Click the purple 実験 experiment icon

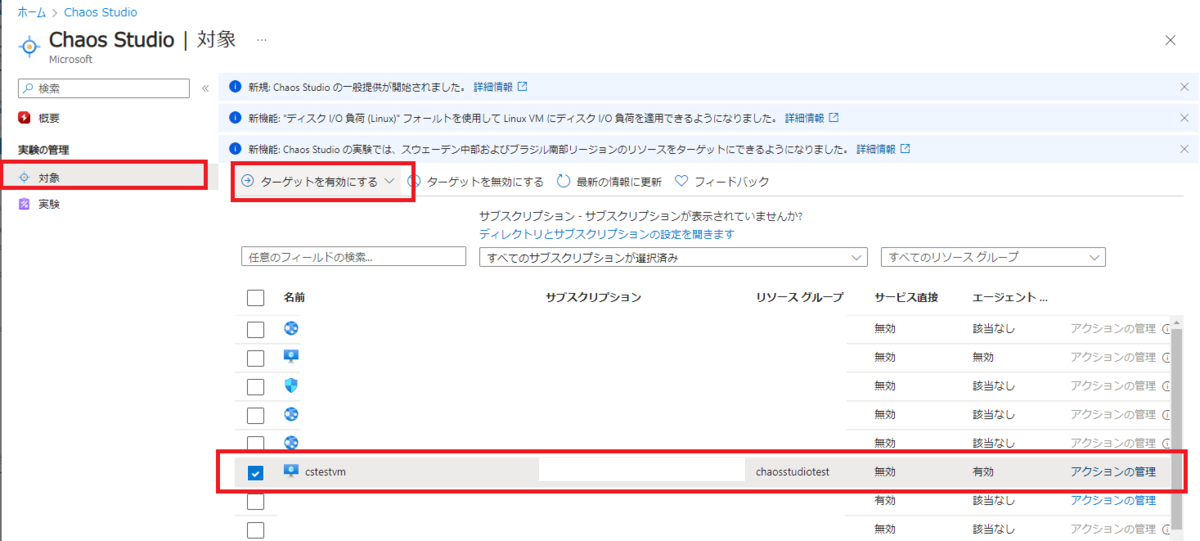point(25,204)
